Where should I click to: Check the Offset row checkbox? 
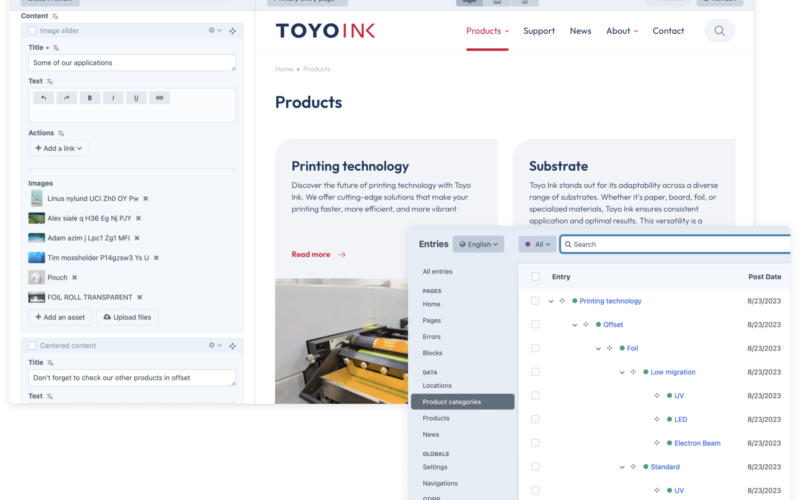tap(535, 324)
